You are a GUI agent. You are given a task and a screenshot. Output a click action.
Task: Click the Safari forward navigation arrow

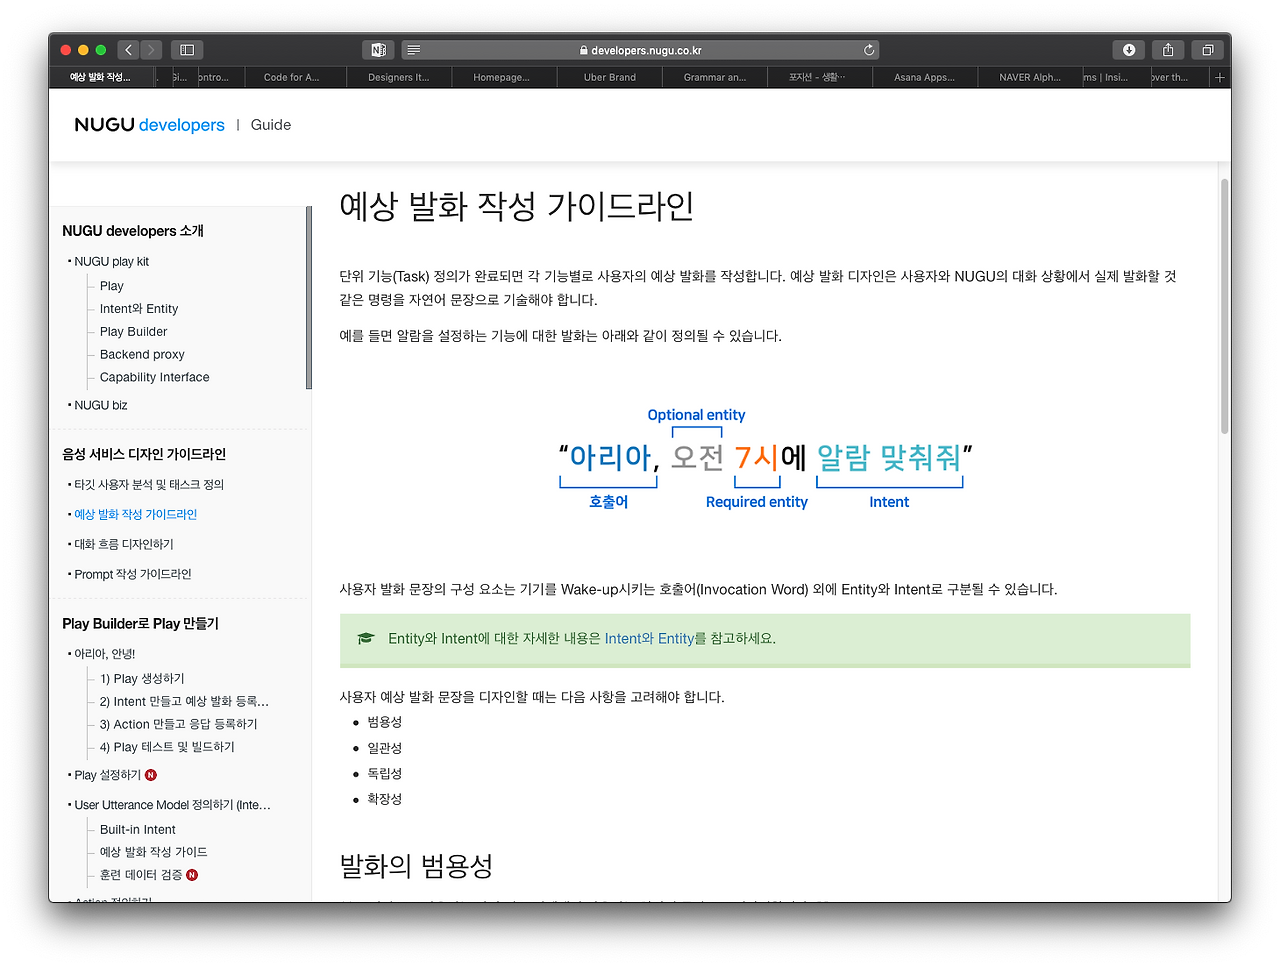coord(151,49)
